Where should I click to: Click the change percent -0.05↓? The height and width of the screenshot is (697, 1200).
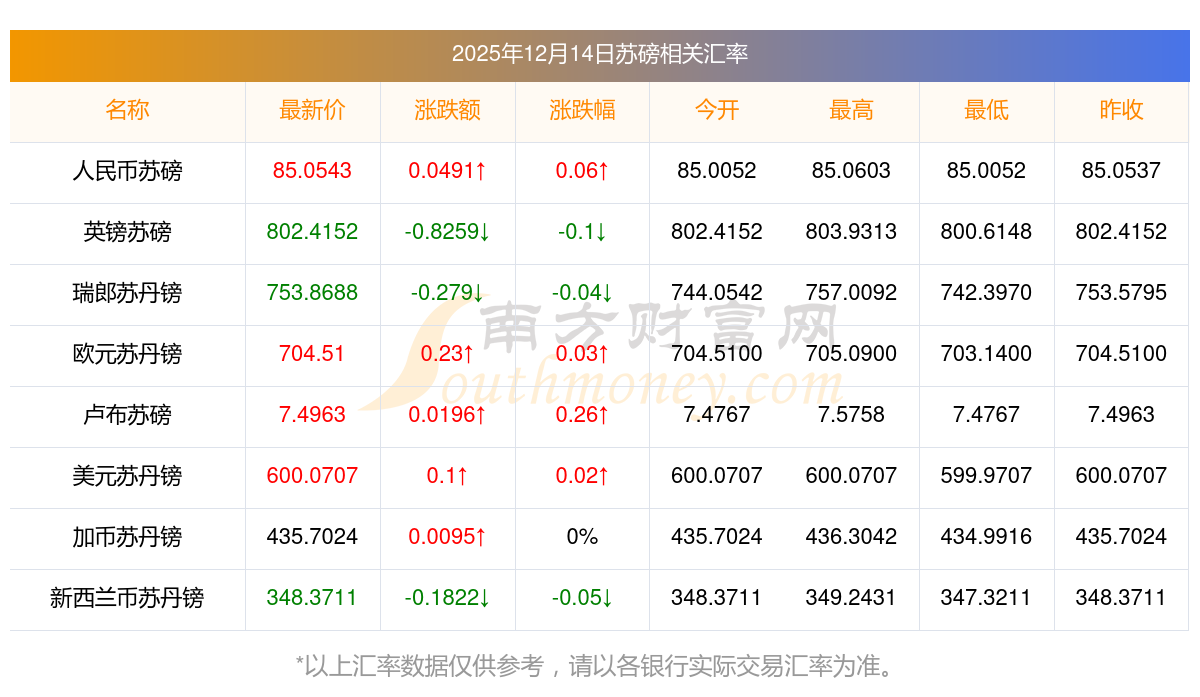[582, 598]
